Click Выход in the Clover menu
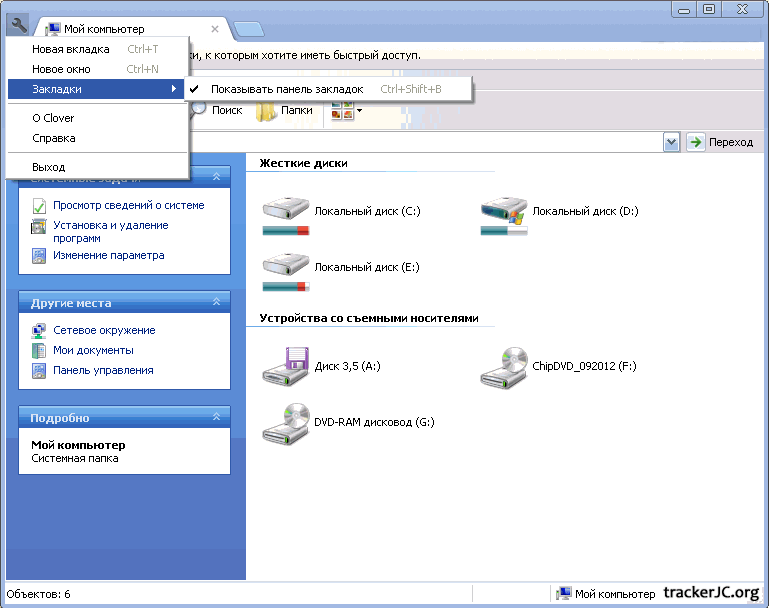 48,167
